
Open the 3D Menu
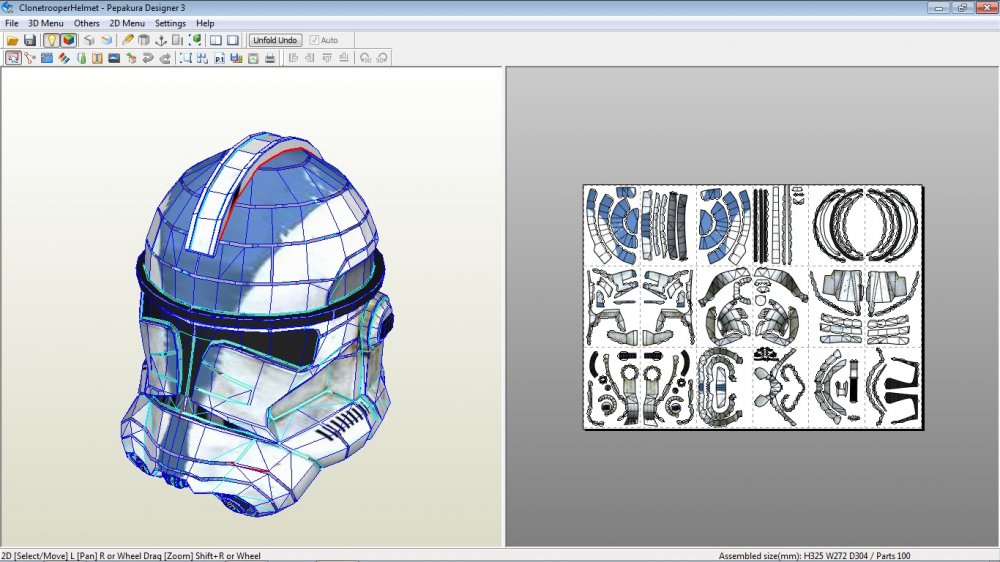point(46,23)
